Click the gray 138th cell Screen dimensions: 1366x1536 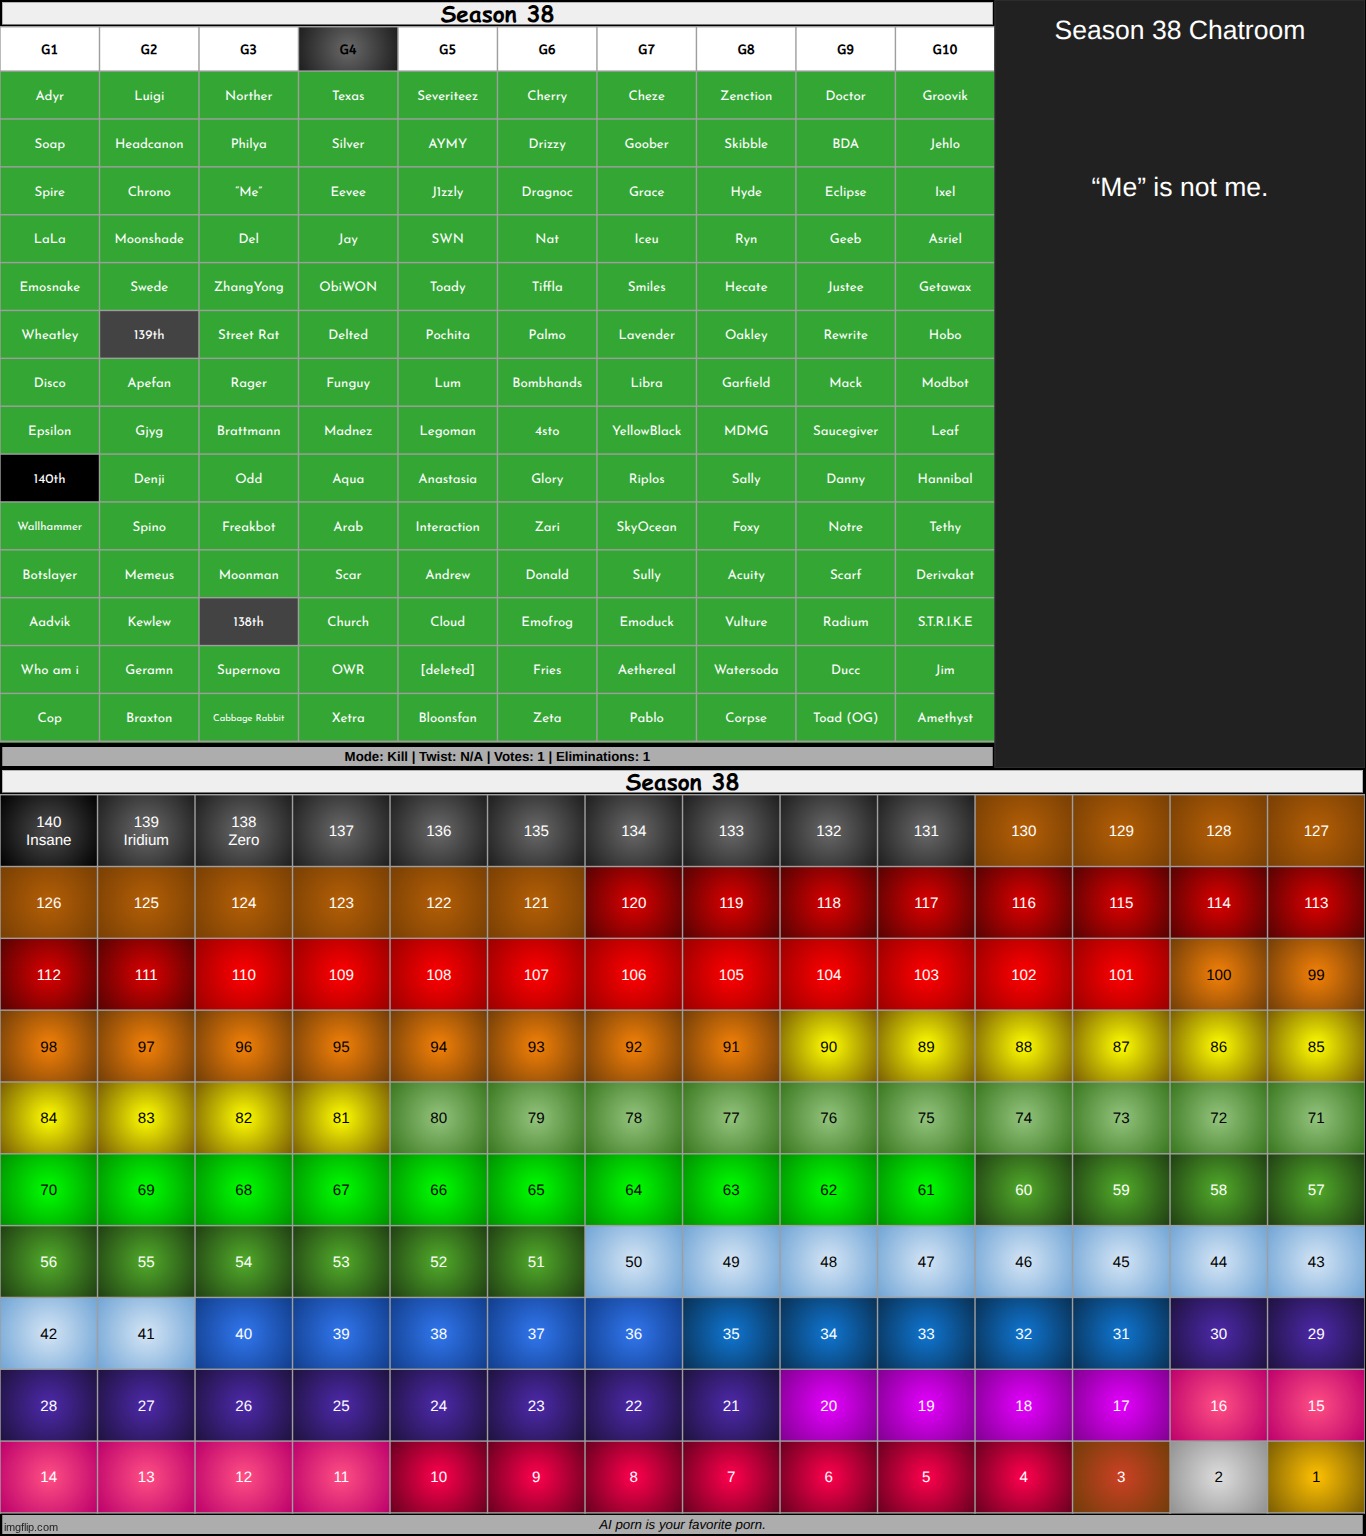pyautogui.click(x=248, y=622)
